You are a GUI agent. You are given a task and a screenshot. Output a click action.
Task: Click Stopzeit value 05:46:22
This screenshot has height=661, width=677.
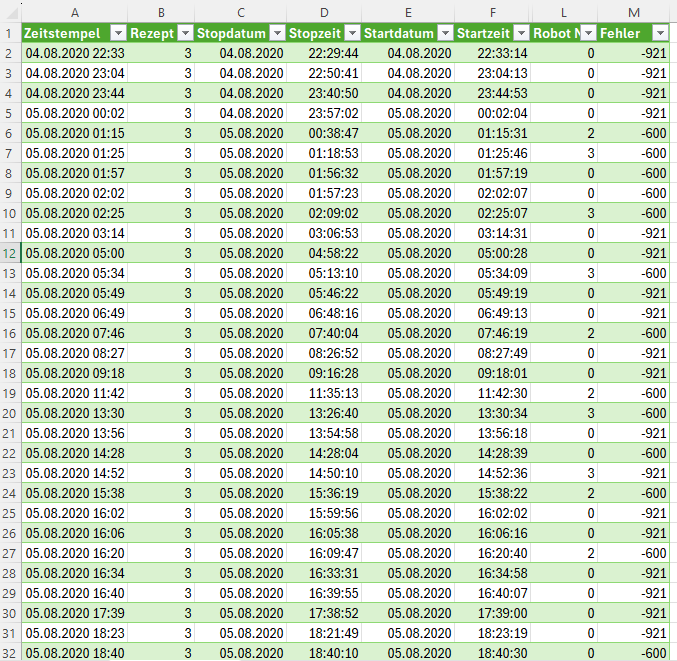click(324, 293)
